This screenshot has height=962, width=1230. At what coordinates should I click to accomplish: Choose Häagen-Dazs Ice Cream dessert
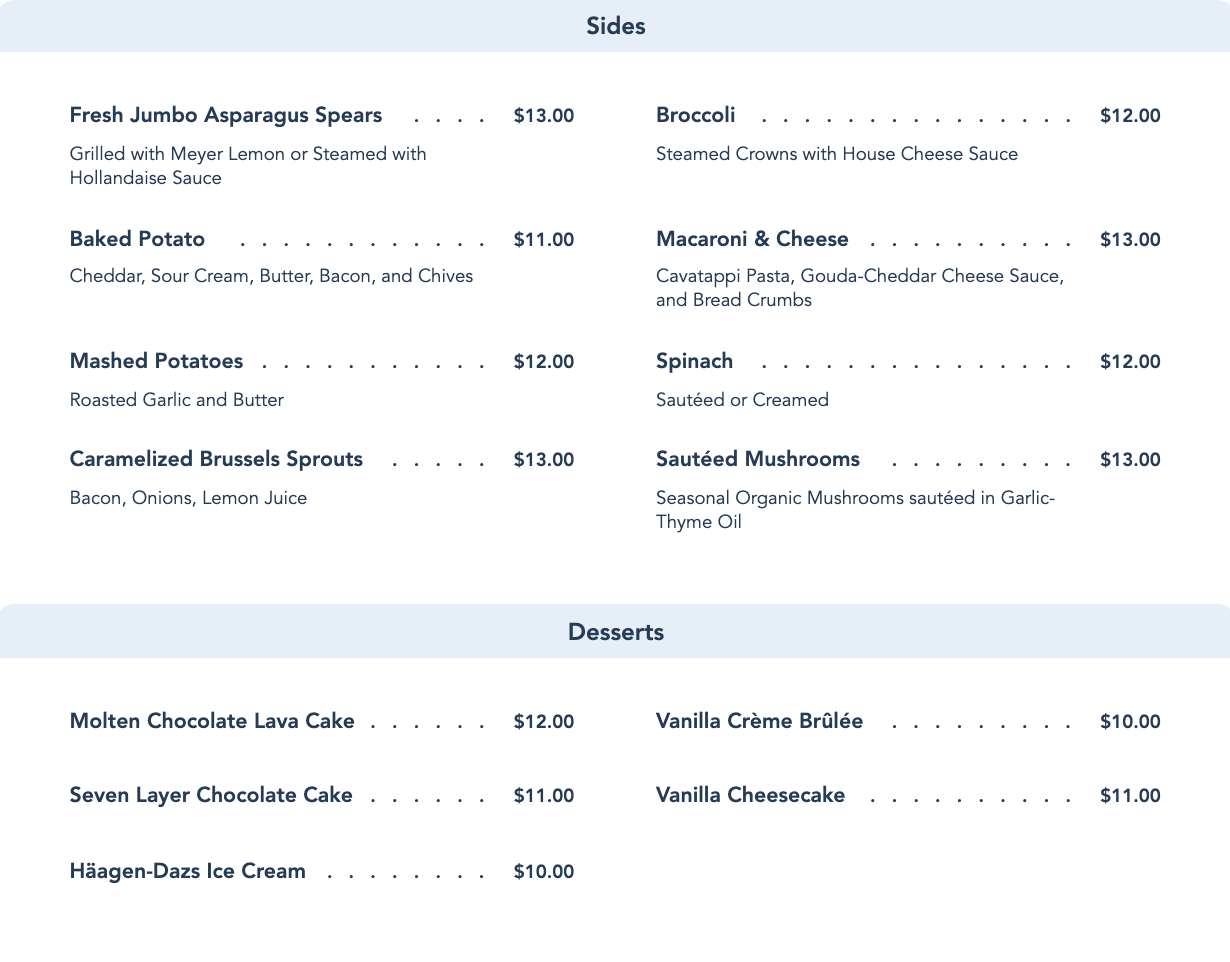[x=188, y=872]
